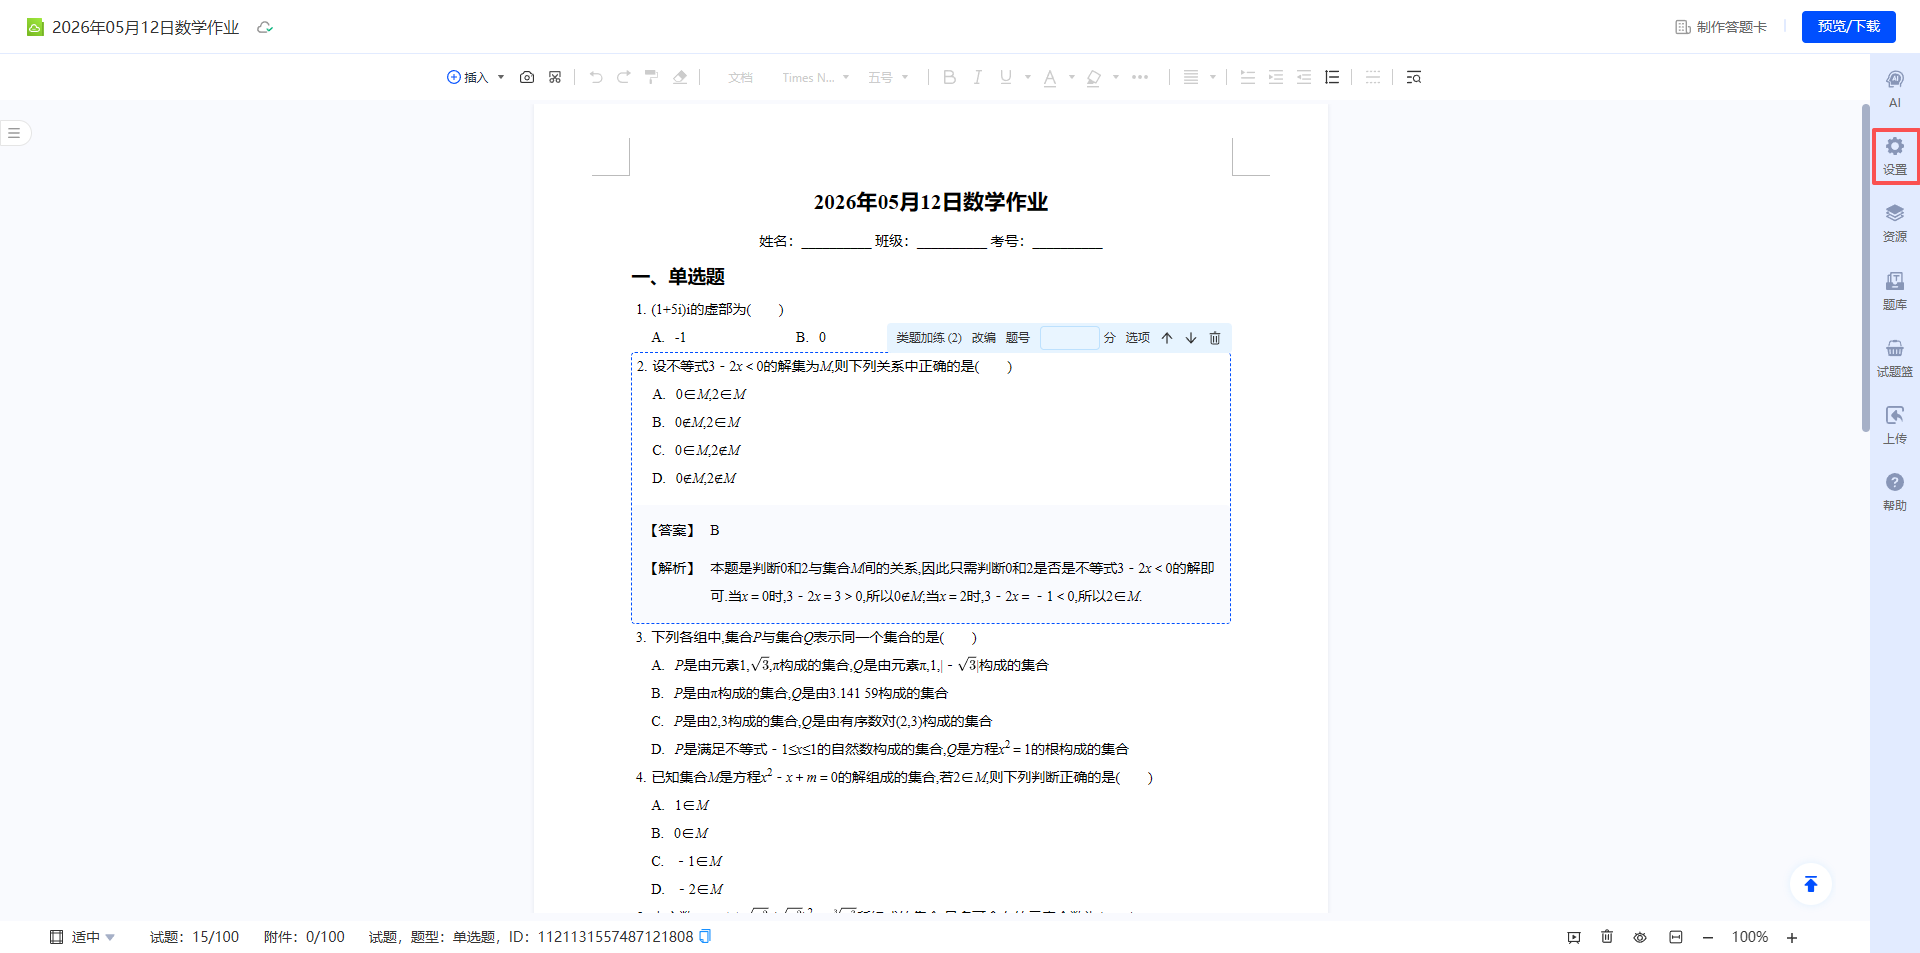This screenshot has width=1920, height=953.
Task: Open the 适中 page size dropdown
Action: pyautogui.click(x=84, y=937)
